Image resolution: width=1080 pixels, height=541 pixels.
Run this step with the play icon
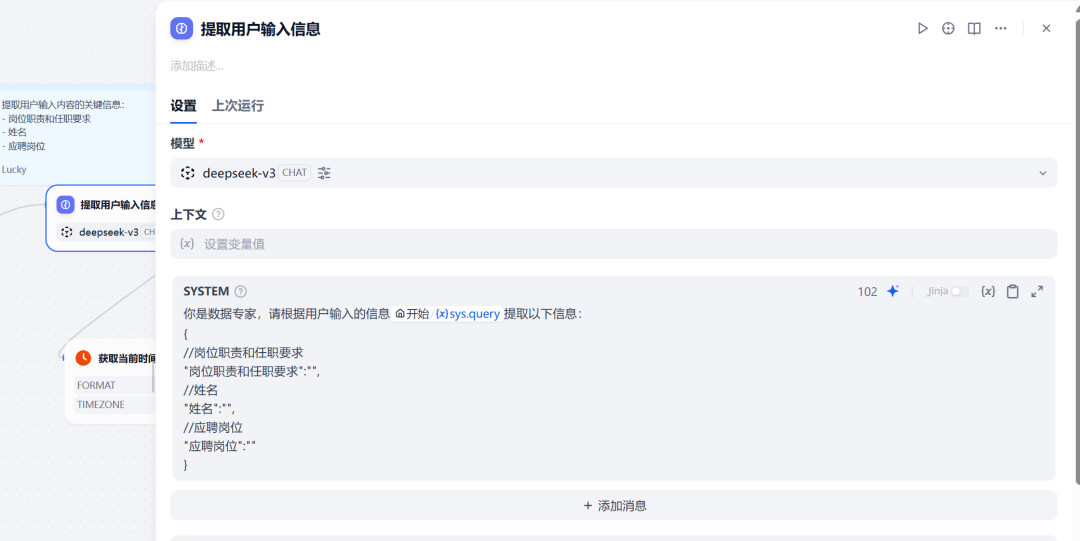point(922,28)
